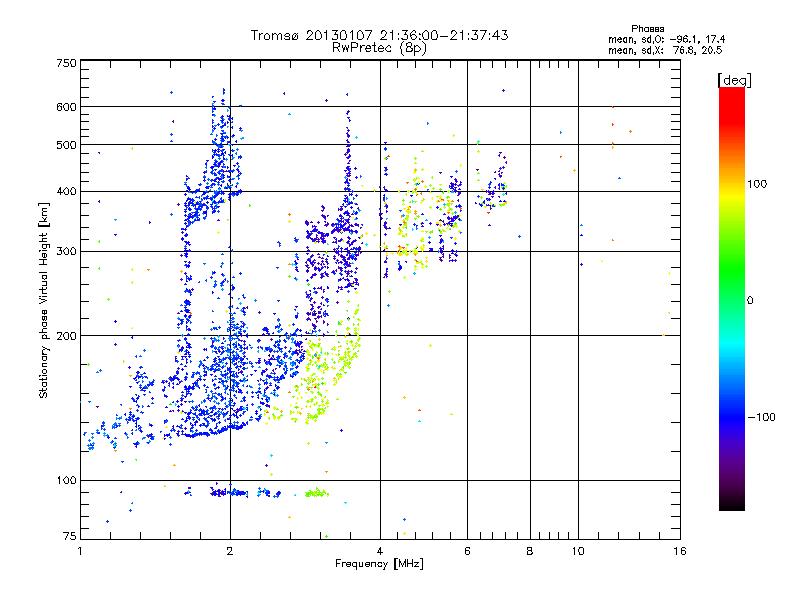Click the 'mean, sd,O: -96.1, 17.4' line

tap(666, 39)
